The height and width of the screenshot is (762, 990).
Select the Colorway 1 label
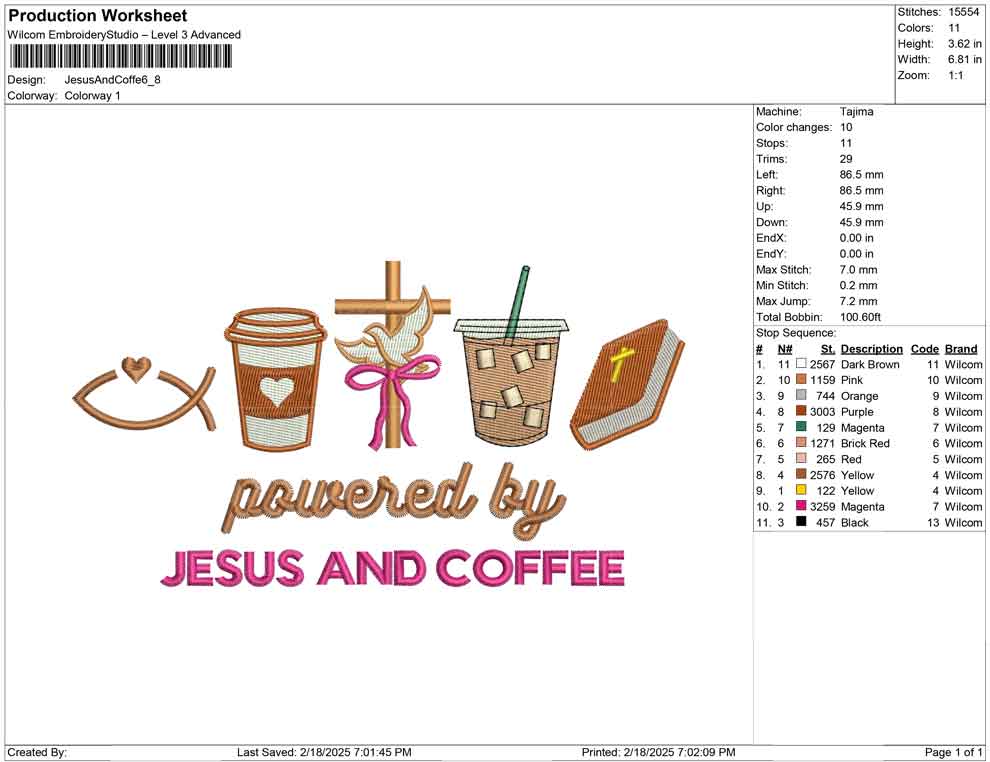(92, 96)
